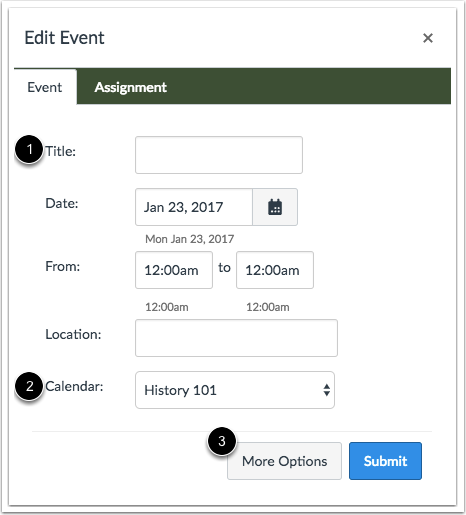
Task: Click the Calendar label text
Action: (74, 387)
